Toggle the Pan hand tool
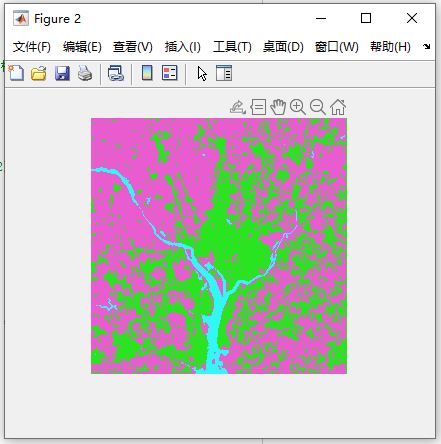This screenshot has height=444, width=441. [x=278, y=107]
